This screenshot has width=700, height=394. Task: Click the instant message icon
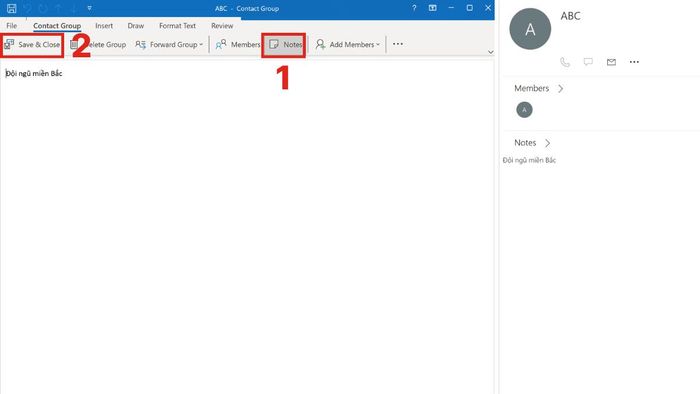[x=588, y=62]
